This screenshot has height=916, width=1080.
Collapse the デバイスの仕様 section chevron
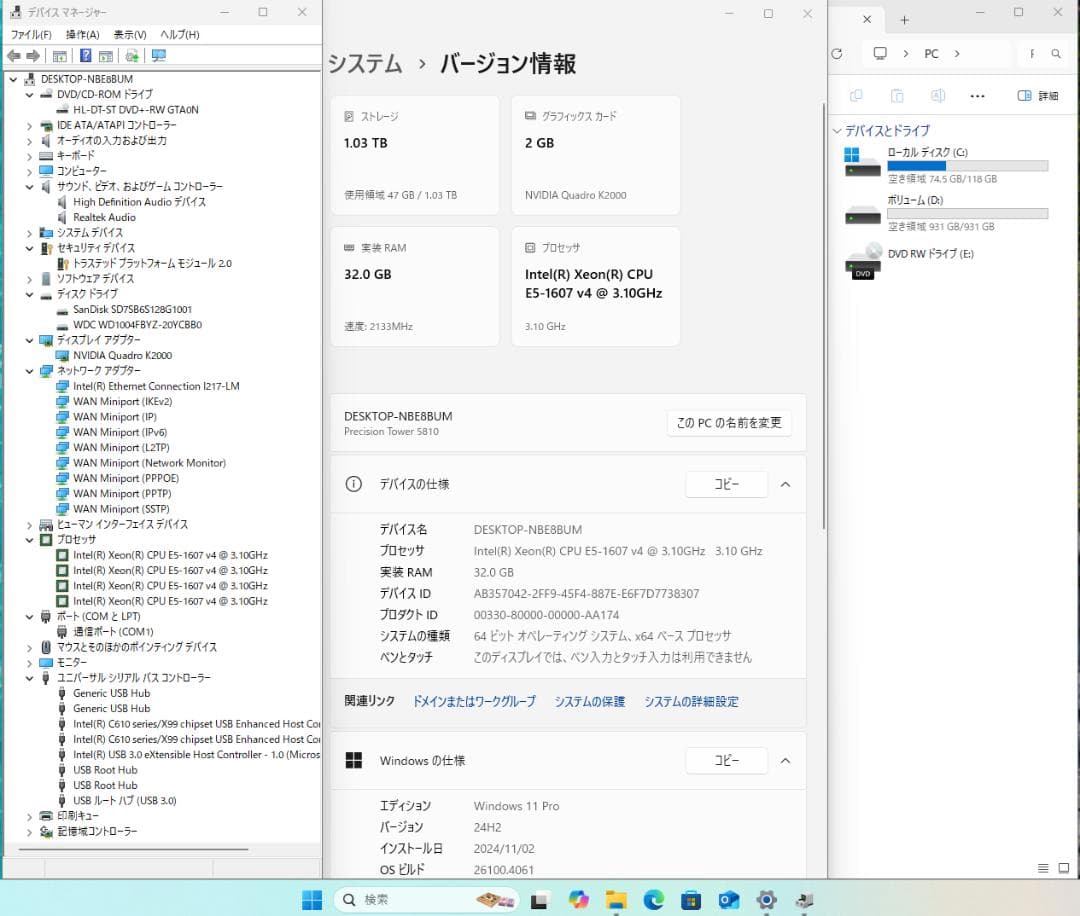tap(785, 484)
